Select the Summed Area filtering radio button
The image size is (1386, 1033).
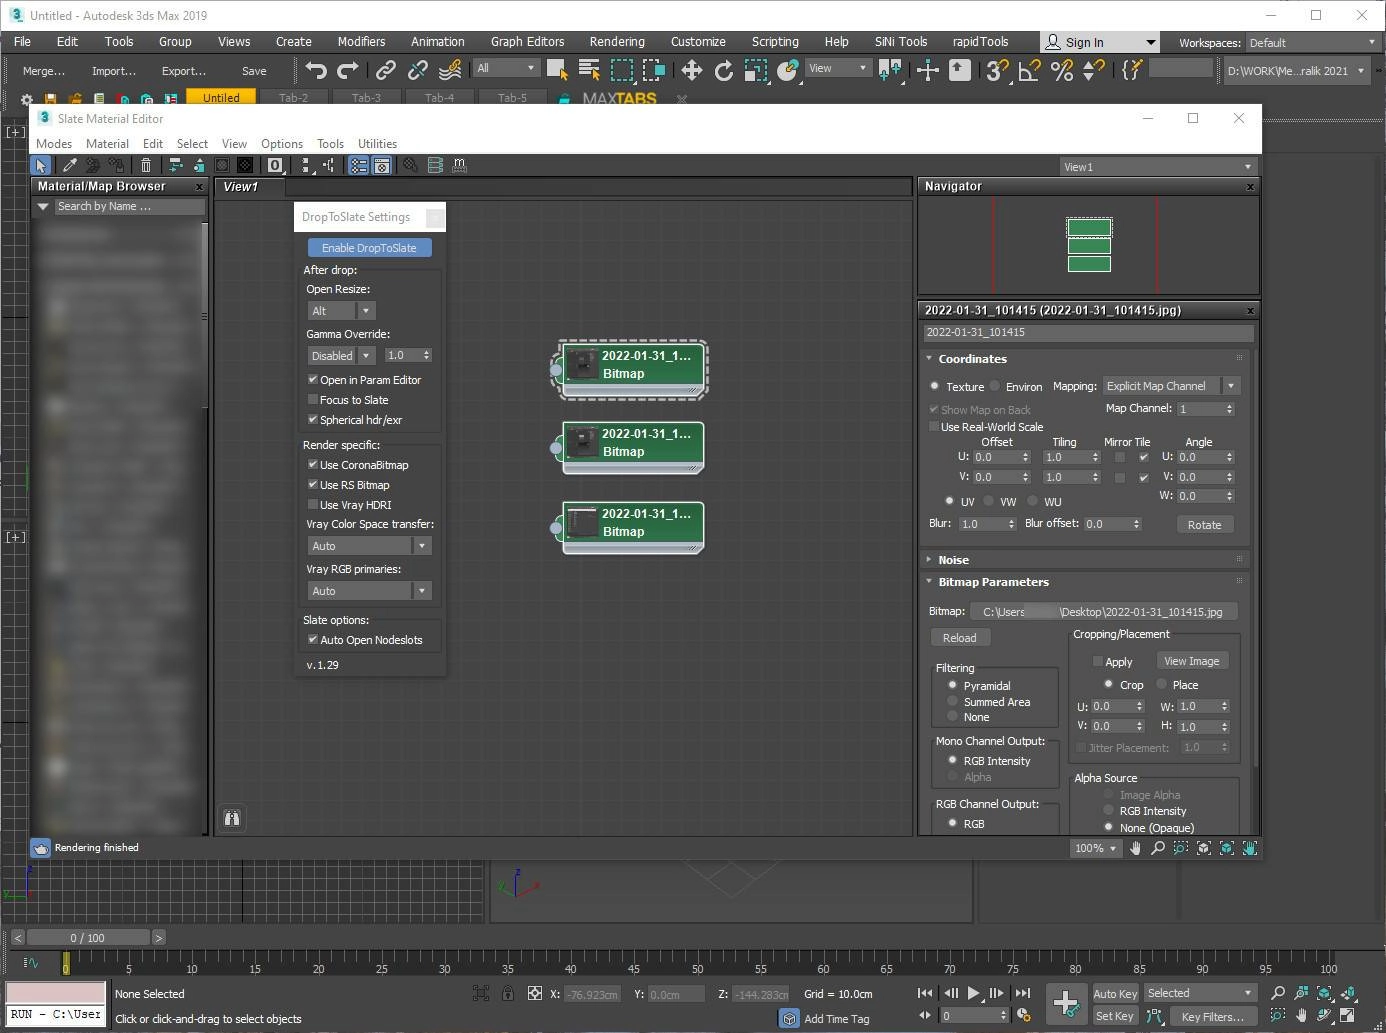point(952,702)
